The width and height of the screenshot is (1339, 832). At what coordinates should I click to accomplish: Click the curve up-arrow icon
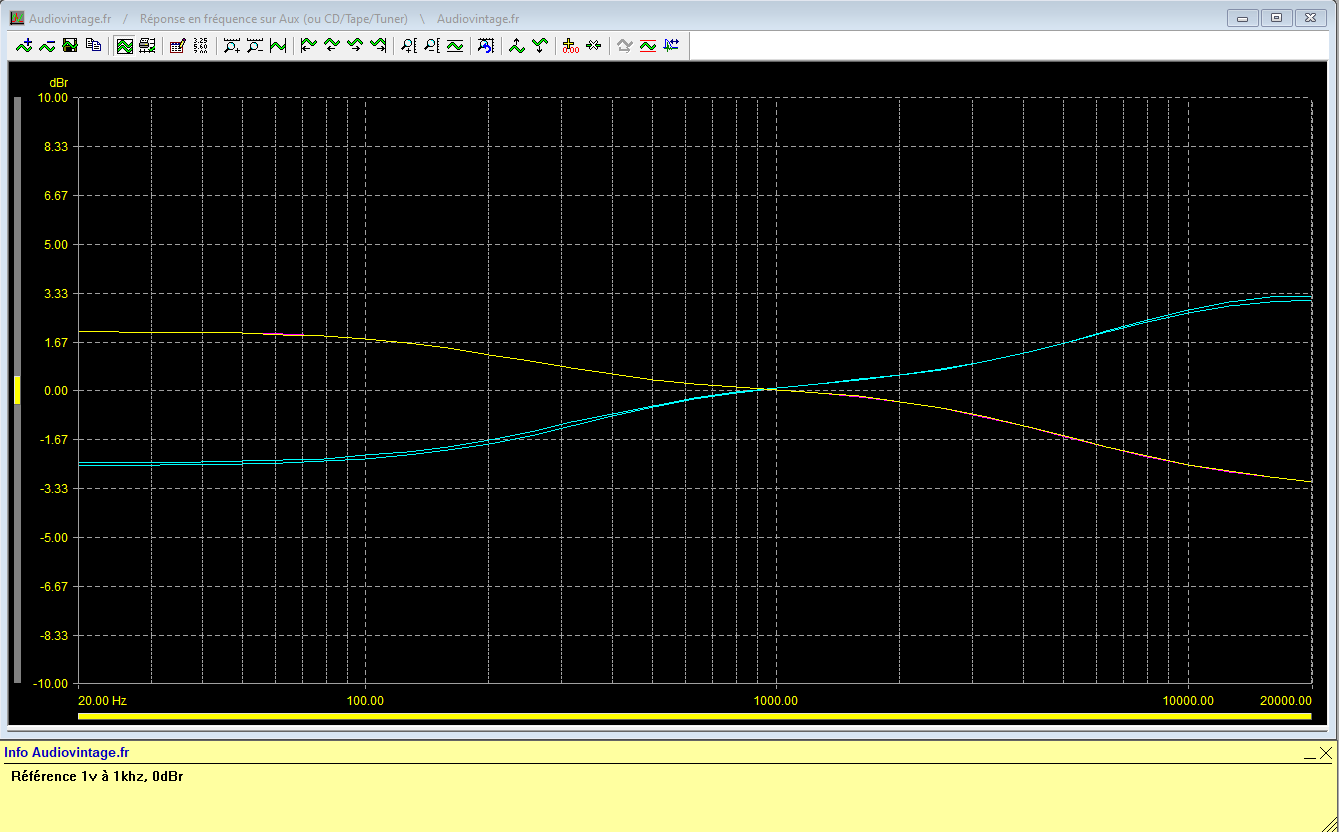tap(517, 45)
